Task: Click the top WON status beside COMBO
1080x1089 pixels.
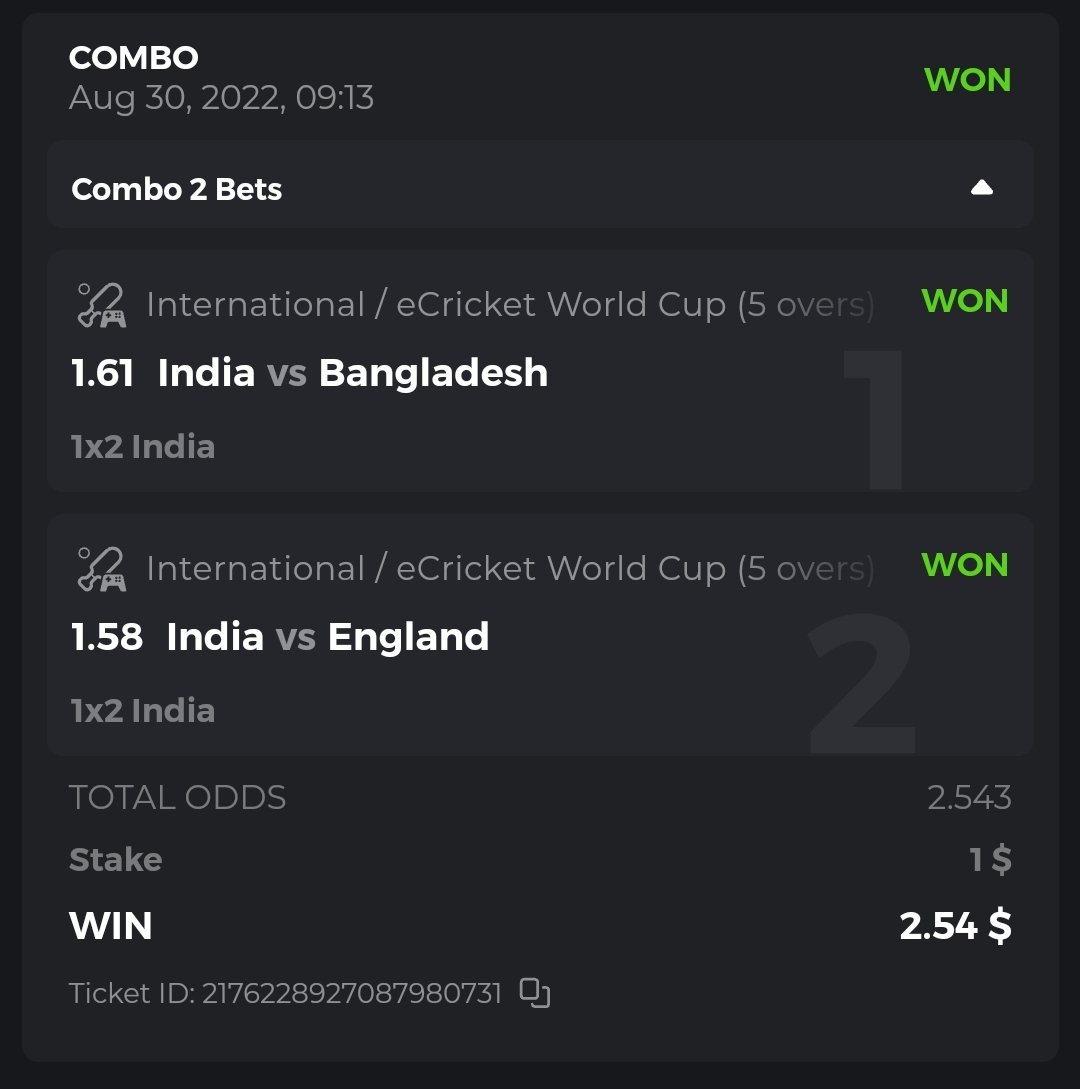Action: (x=967, y=80)
